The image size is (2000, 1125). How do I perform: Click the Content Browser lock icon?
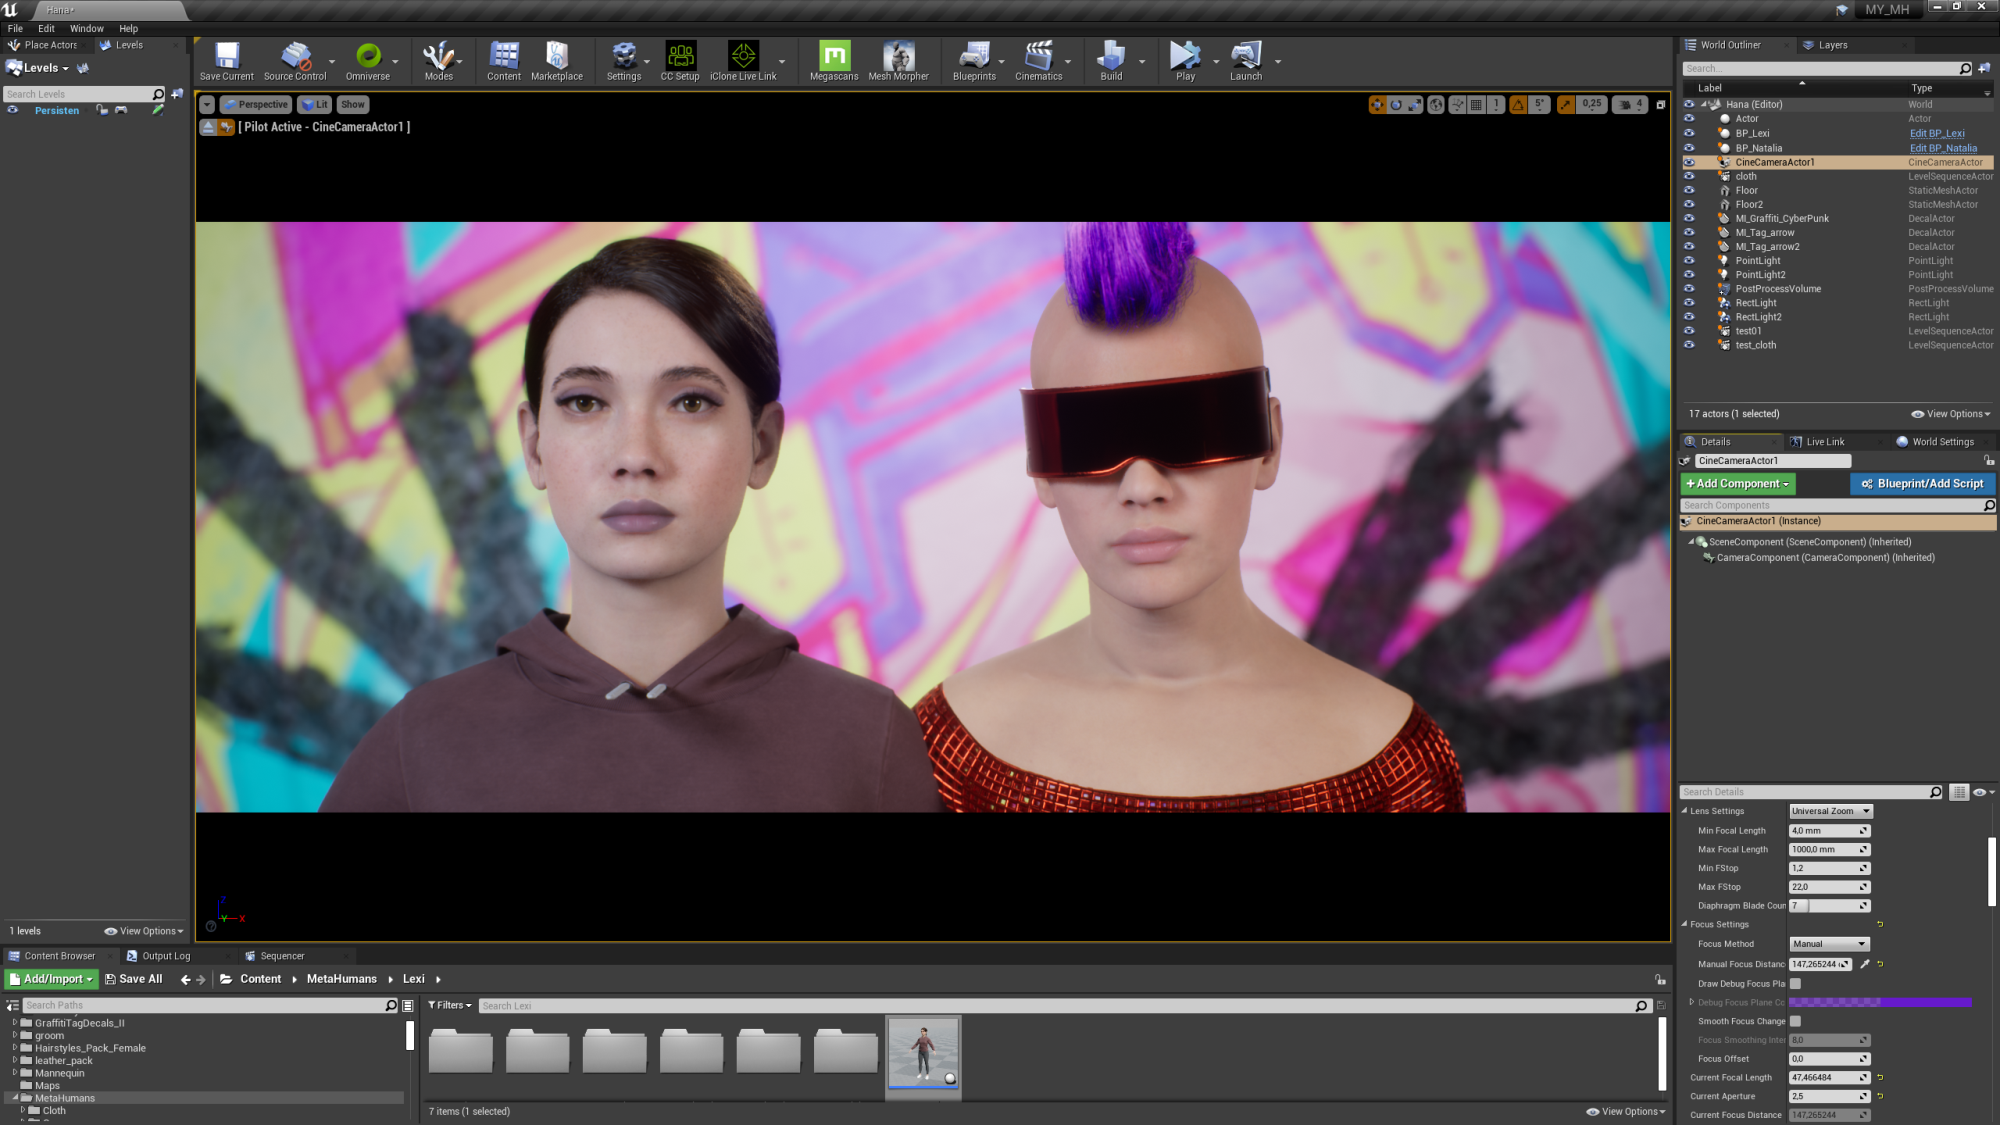[x=1660, y=979]
